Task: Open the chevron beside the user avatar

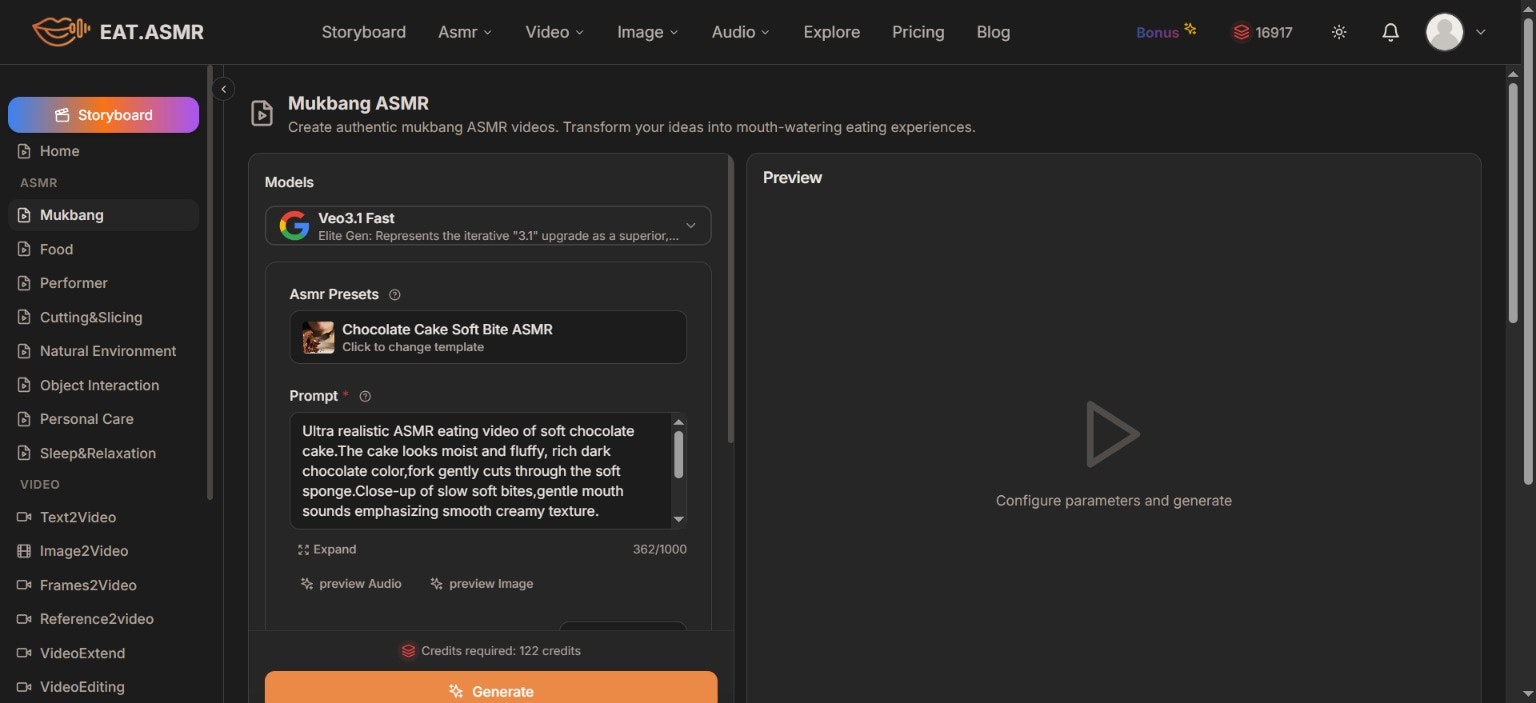Action: [1481, 32]
